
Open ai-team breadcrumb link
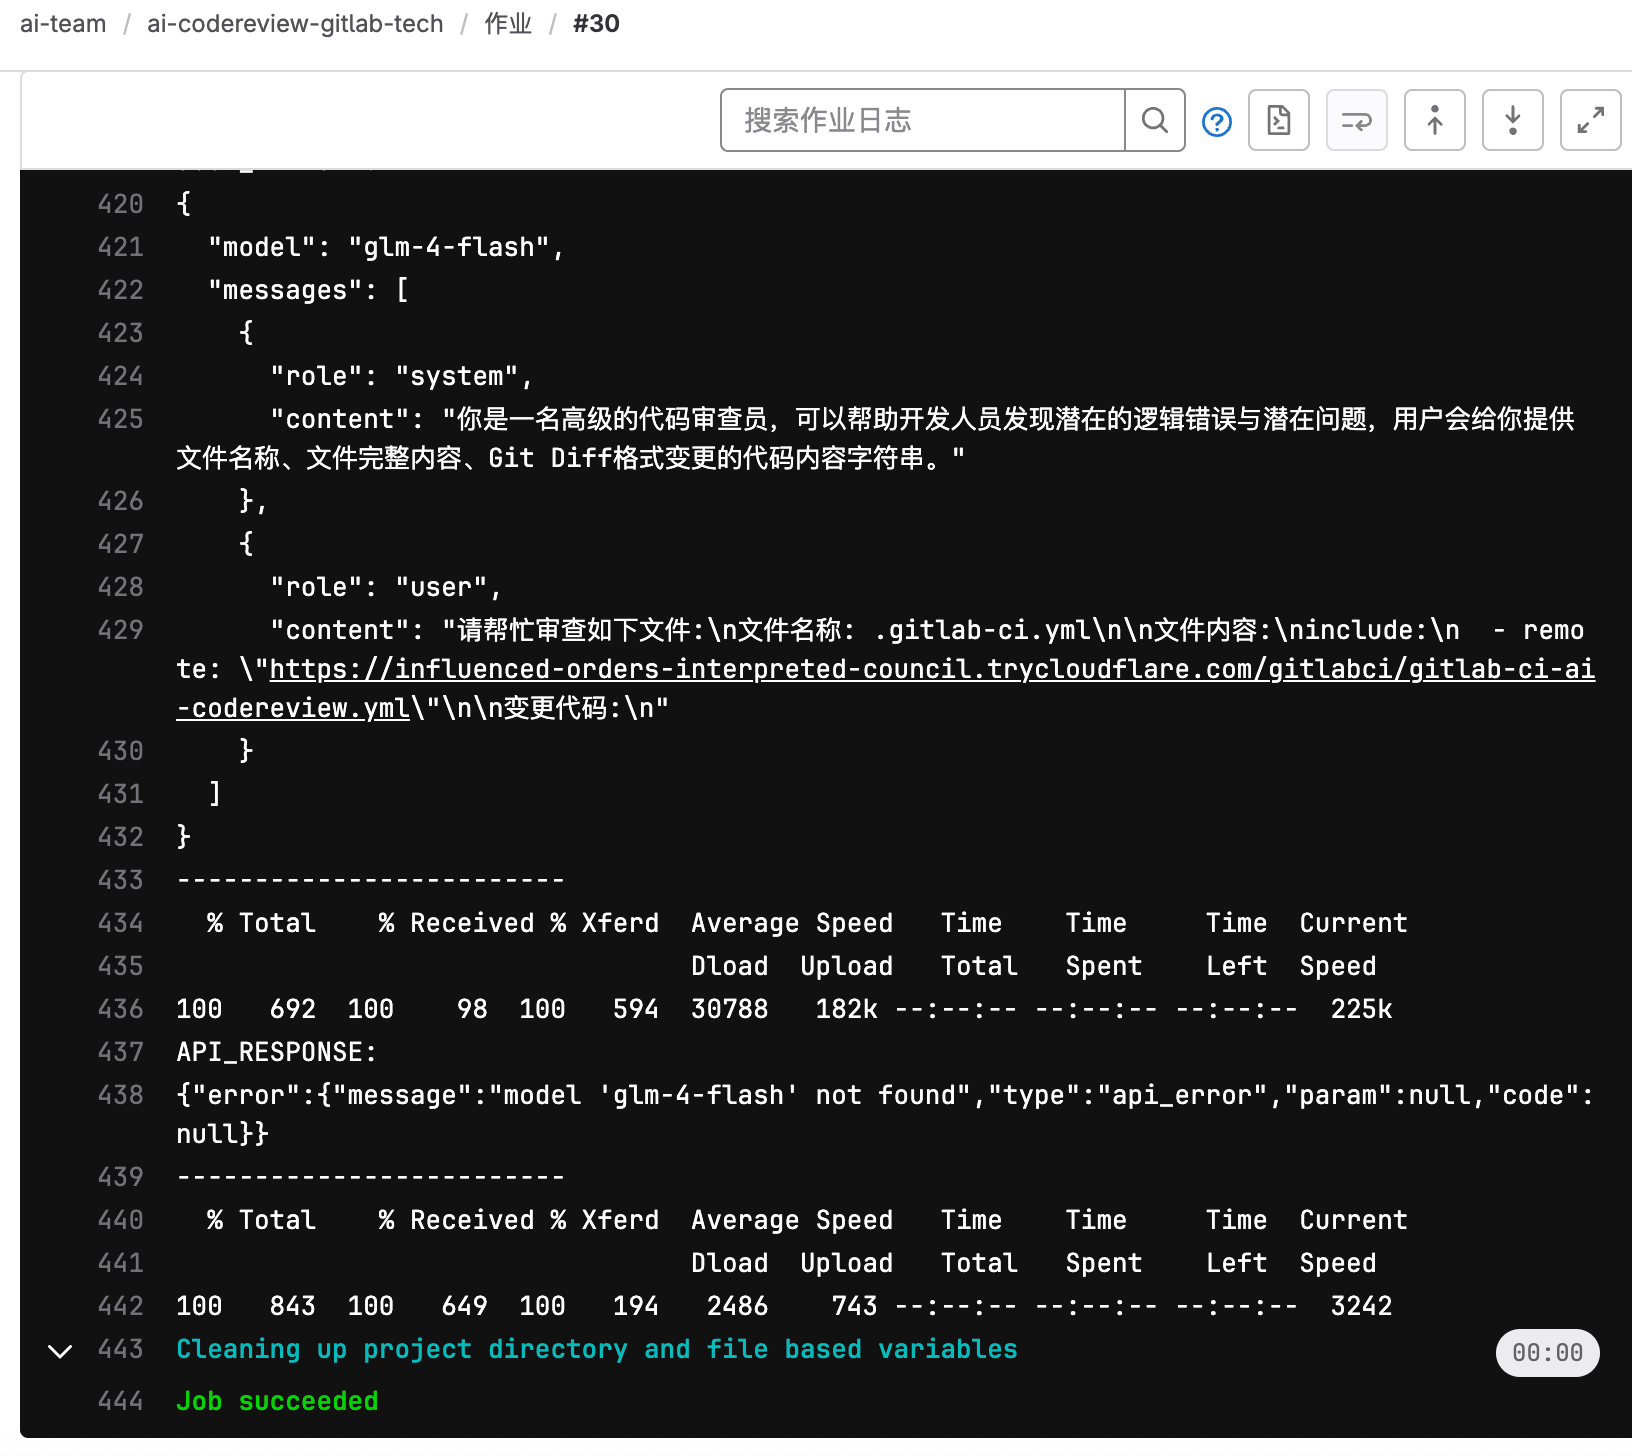pyautogui.click(x=63, y=24)
